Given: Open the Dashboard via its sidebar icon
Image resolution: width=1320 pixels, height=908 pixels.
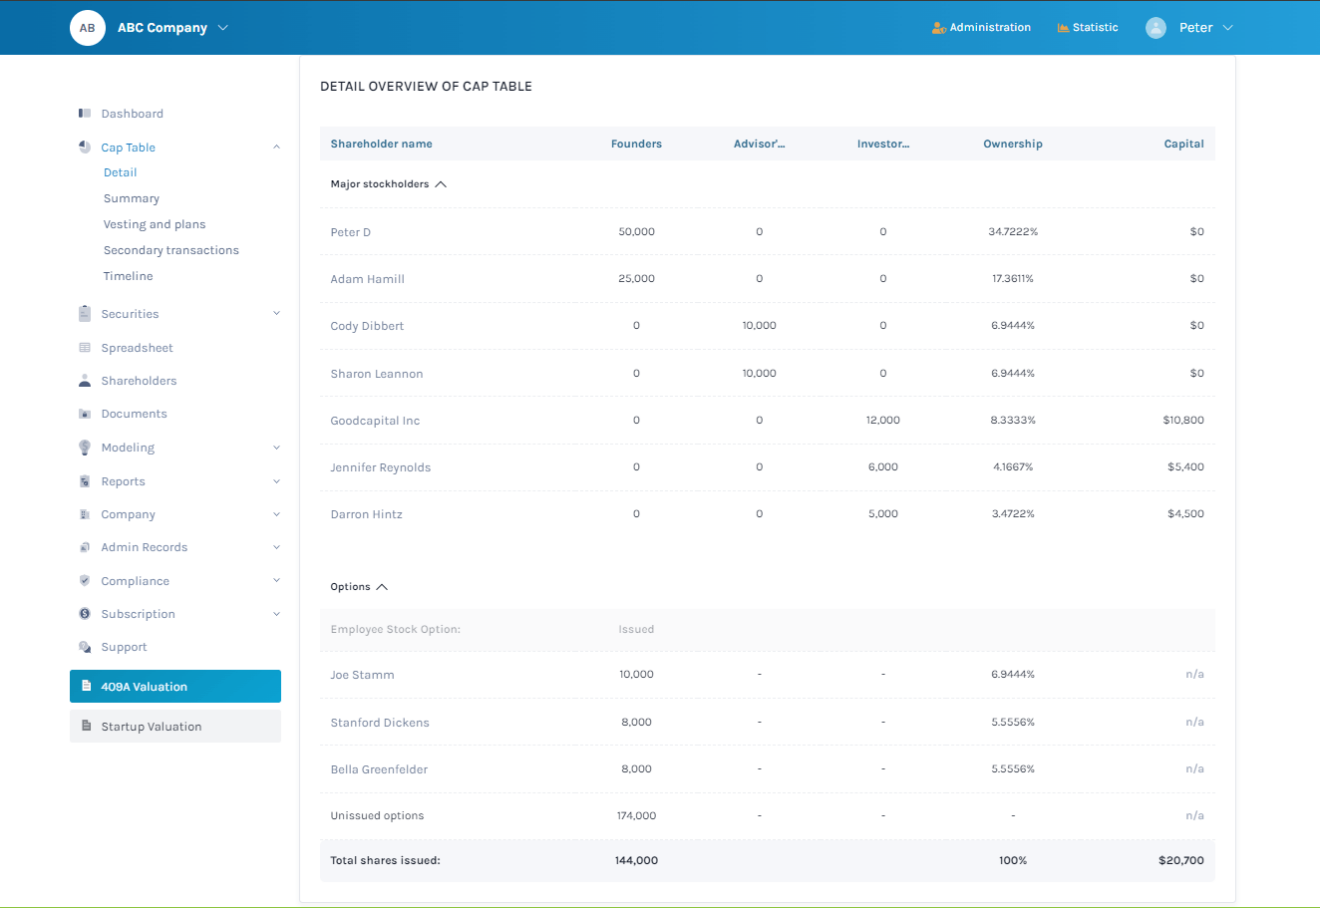Looking at the screenshot, I should coord(84,113).
